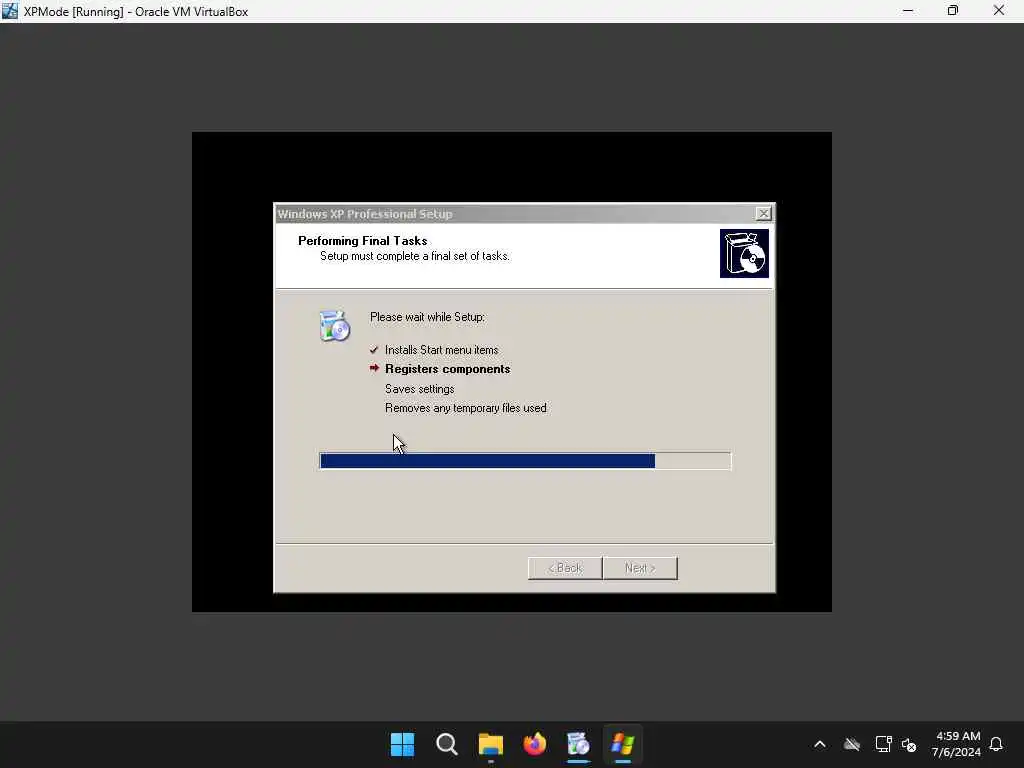The height and width of the screenshot is (768, 1024).
Task: Open File Explorer from taskbar
Action: point(490,744)
